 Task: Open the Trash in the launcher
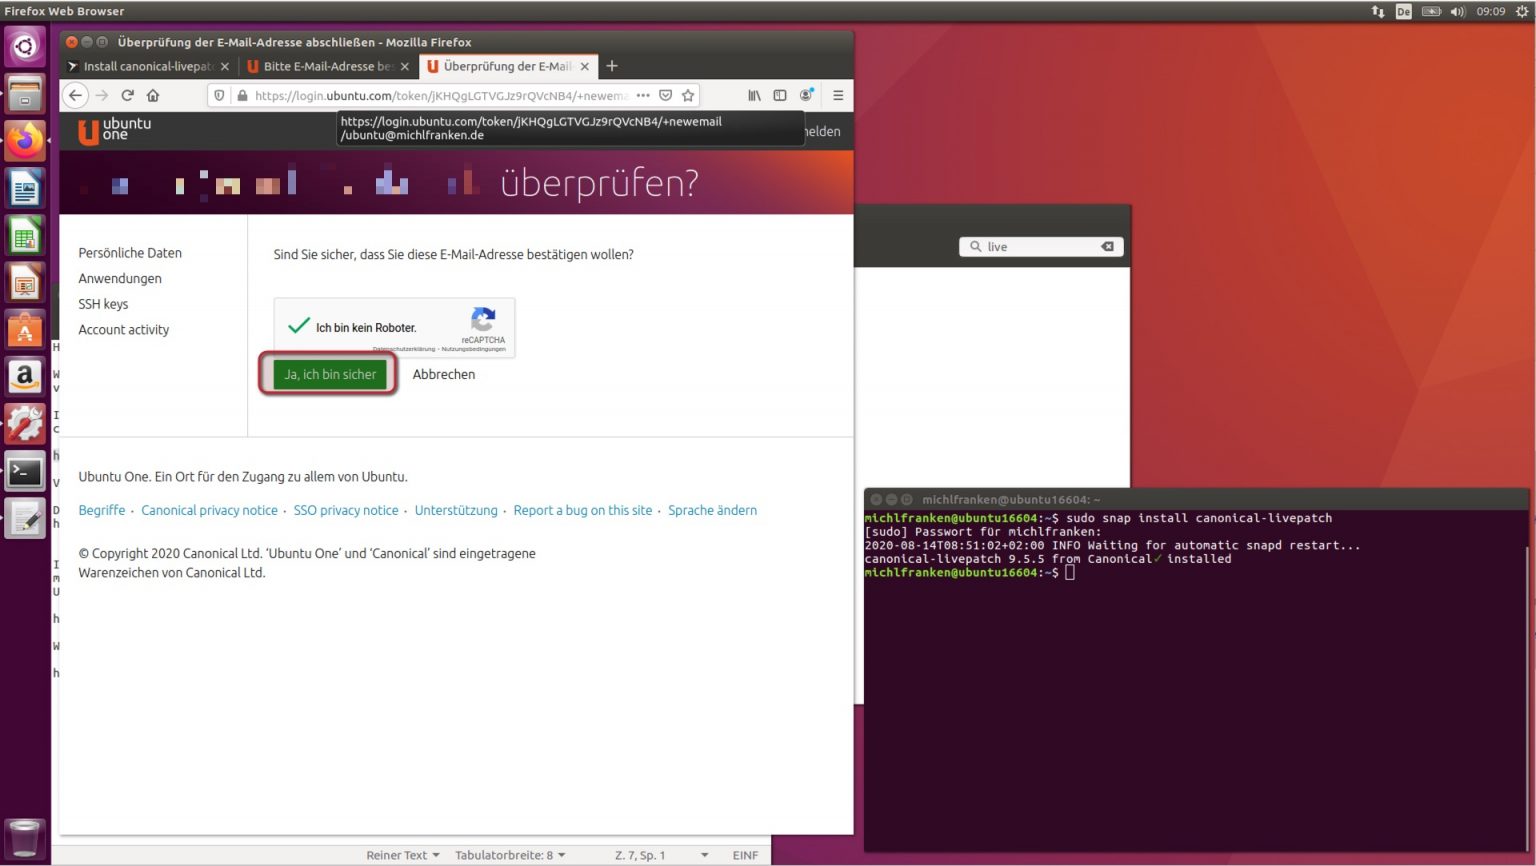(x=25, y=838)
